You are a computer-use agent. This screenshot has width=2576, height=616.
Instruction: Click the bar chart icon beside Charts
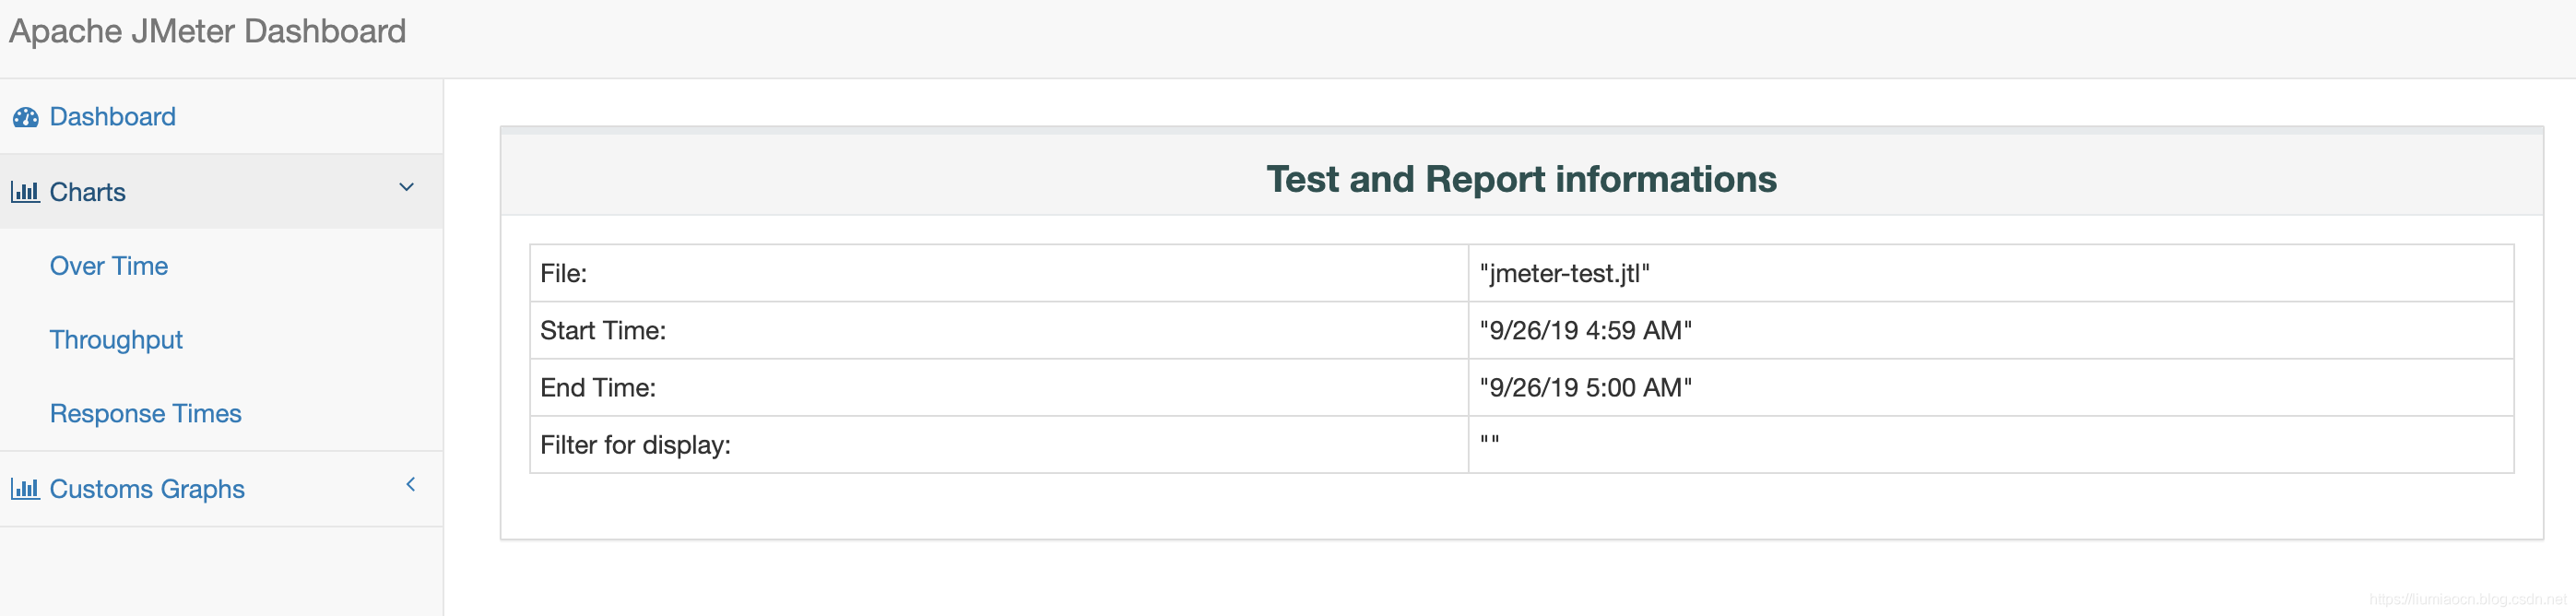25,192
